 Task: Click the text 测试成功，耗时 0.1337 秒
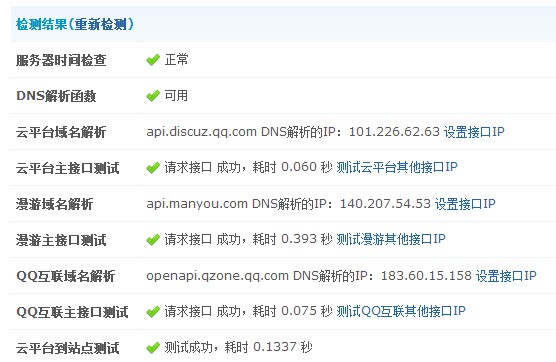[x=238, y=347]
